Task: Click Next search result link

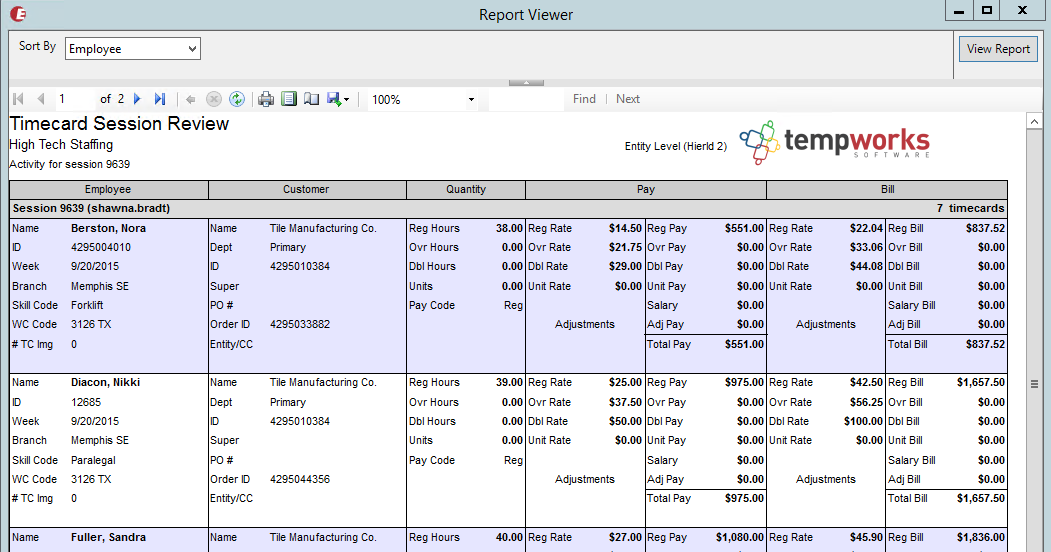Action: [628, 99]
